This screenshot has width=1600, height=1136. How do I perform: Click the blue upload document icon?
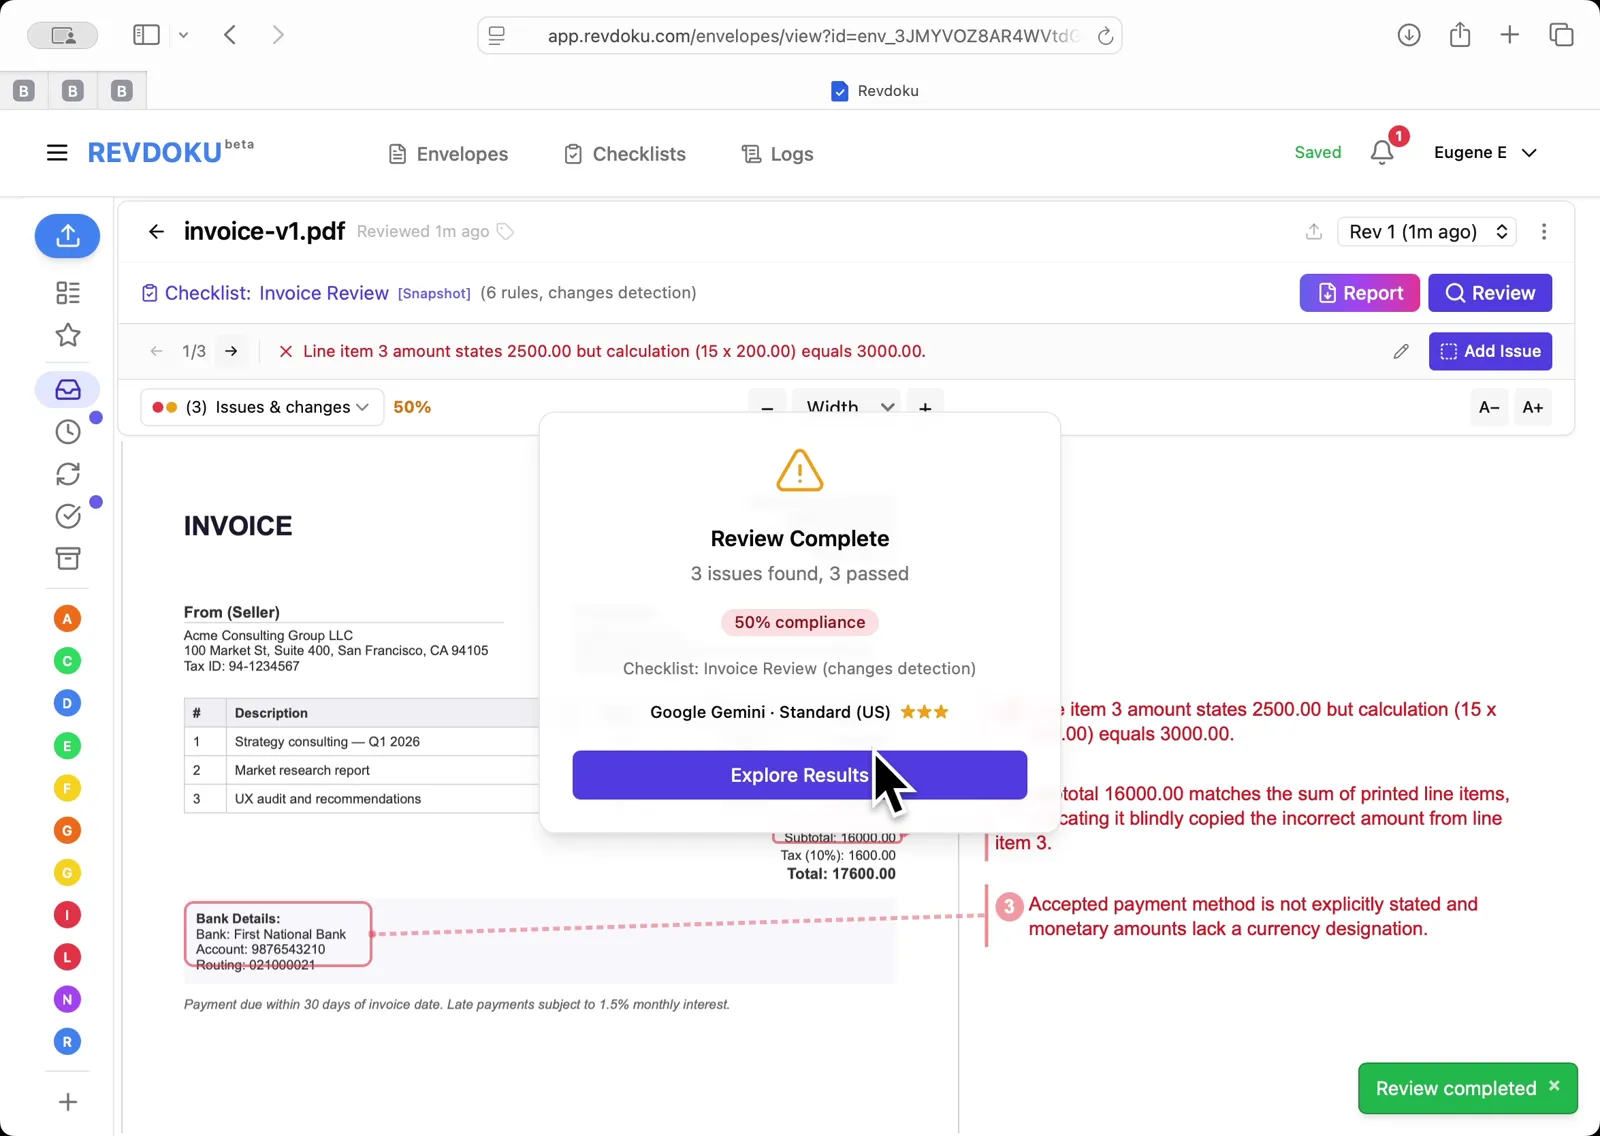(x=67, y=236)
